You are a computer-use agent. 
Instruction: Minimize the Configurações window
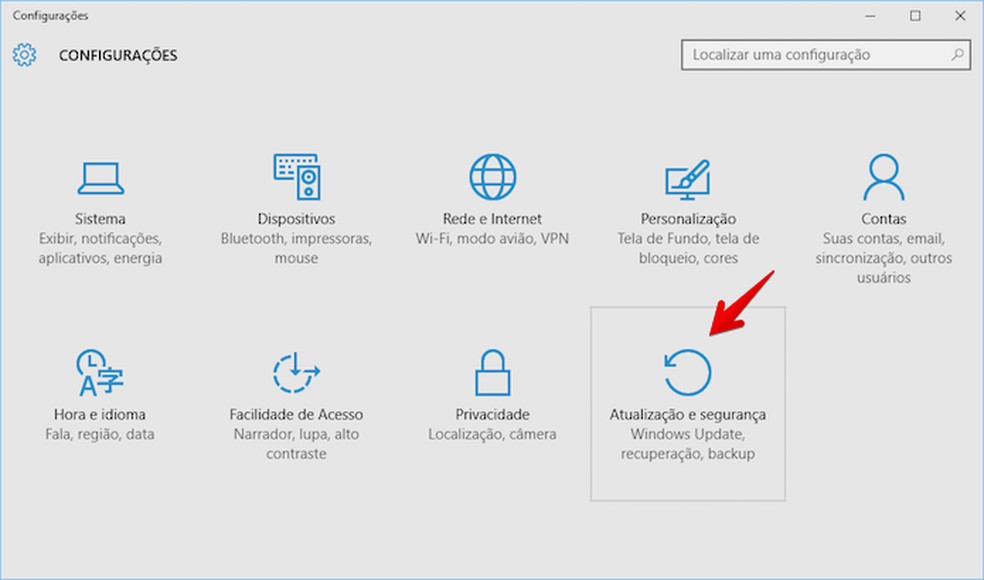pos(870,16)
